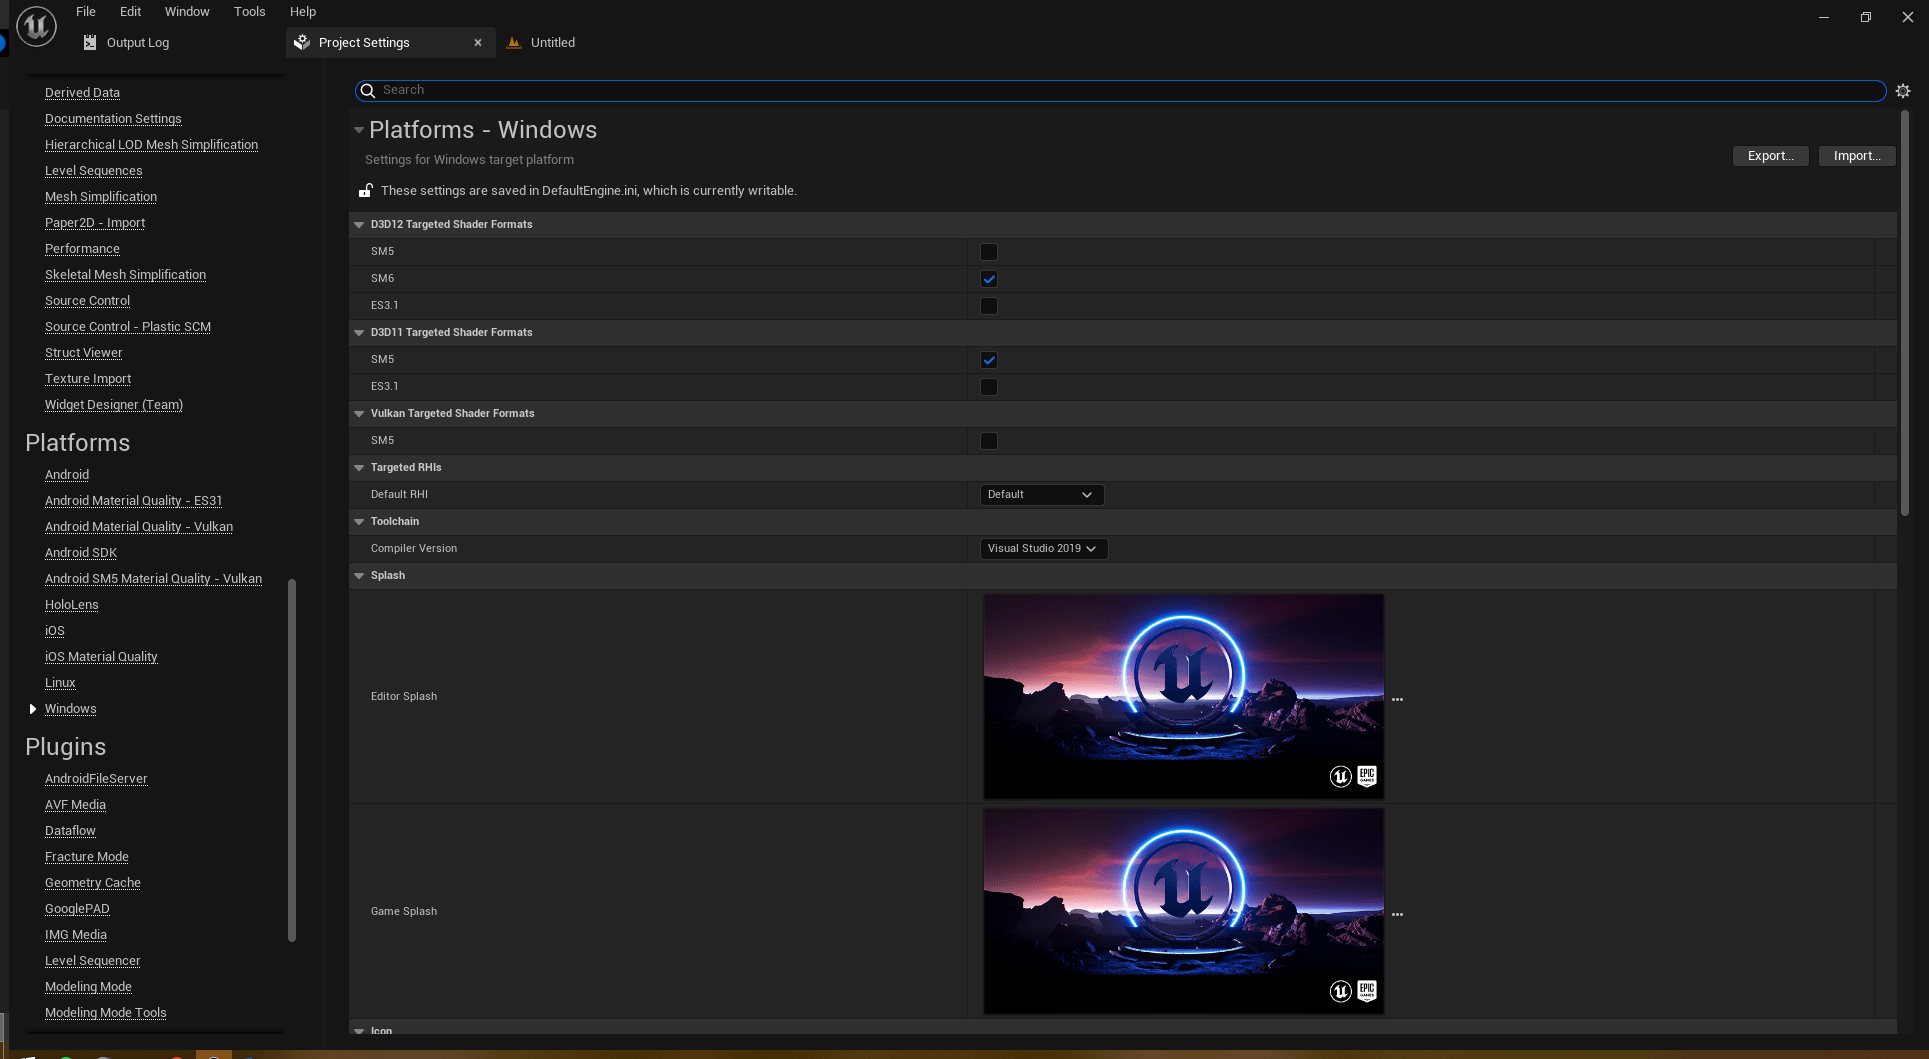The width and height of the screenshot is (1929, 1059).
Task: Open the Edit menu
Action: coord(130,12)
